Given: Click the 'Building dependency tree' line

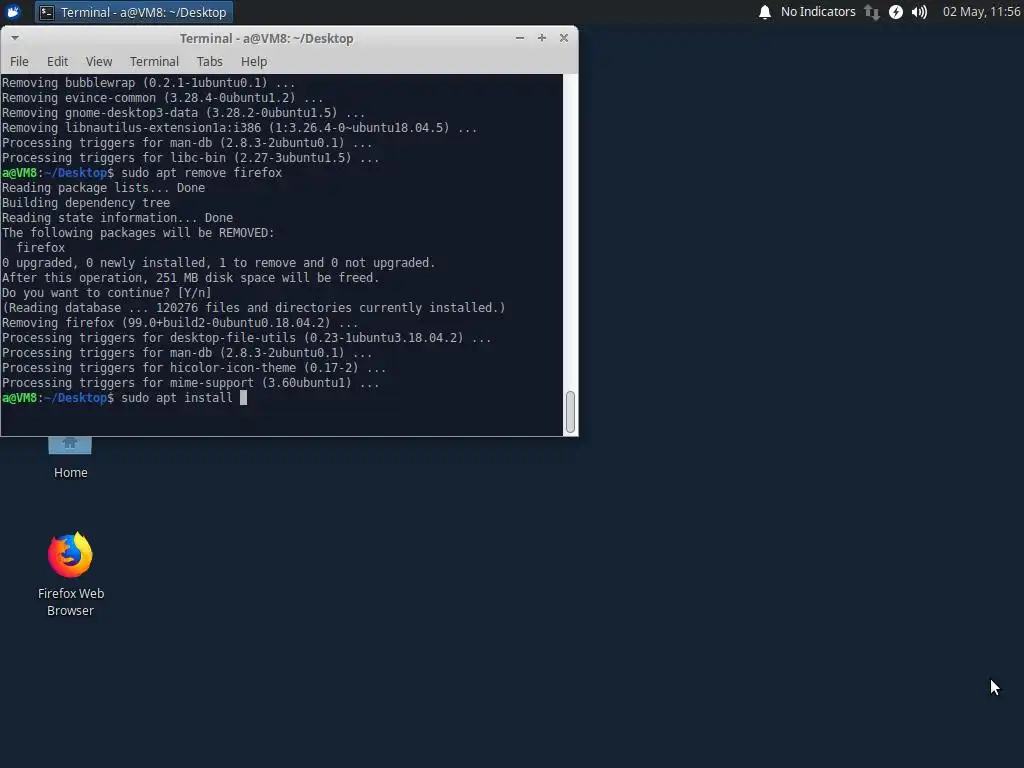Looking at the screenshot, I should coord(86,202).
